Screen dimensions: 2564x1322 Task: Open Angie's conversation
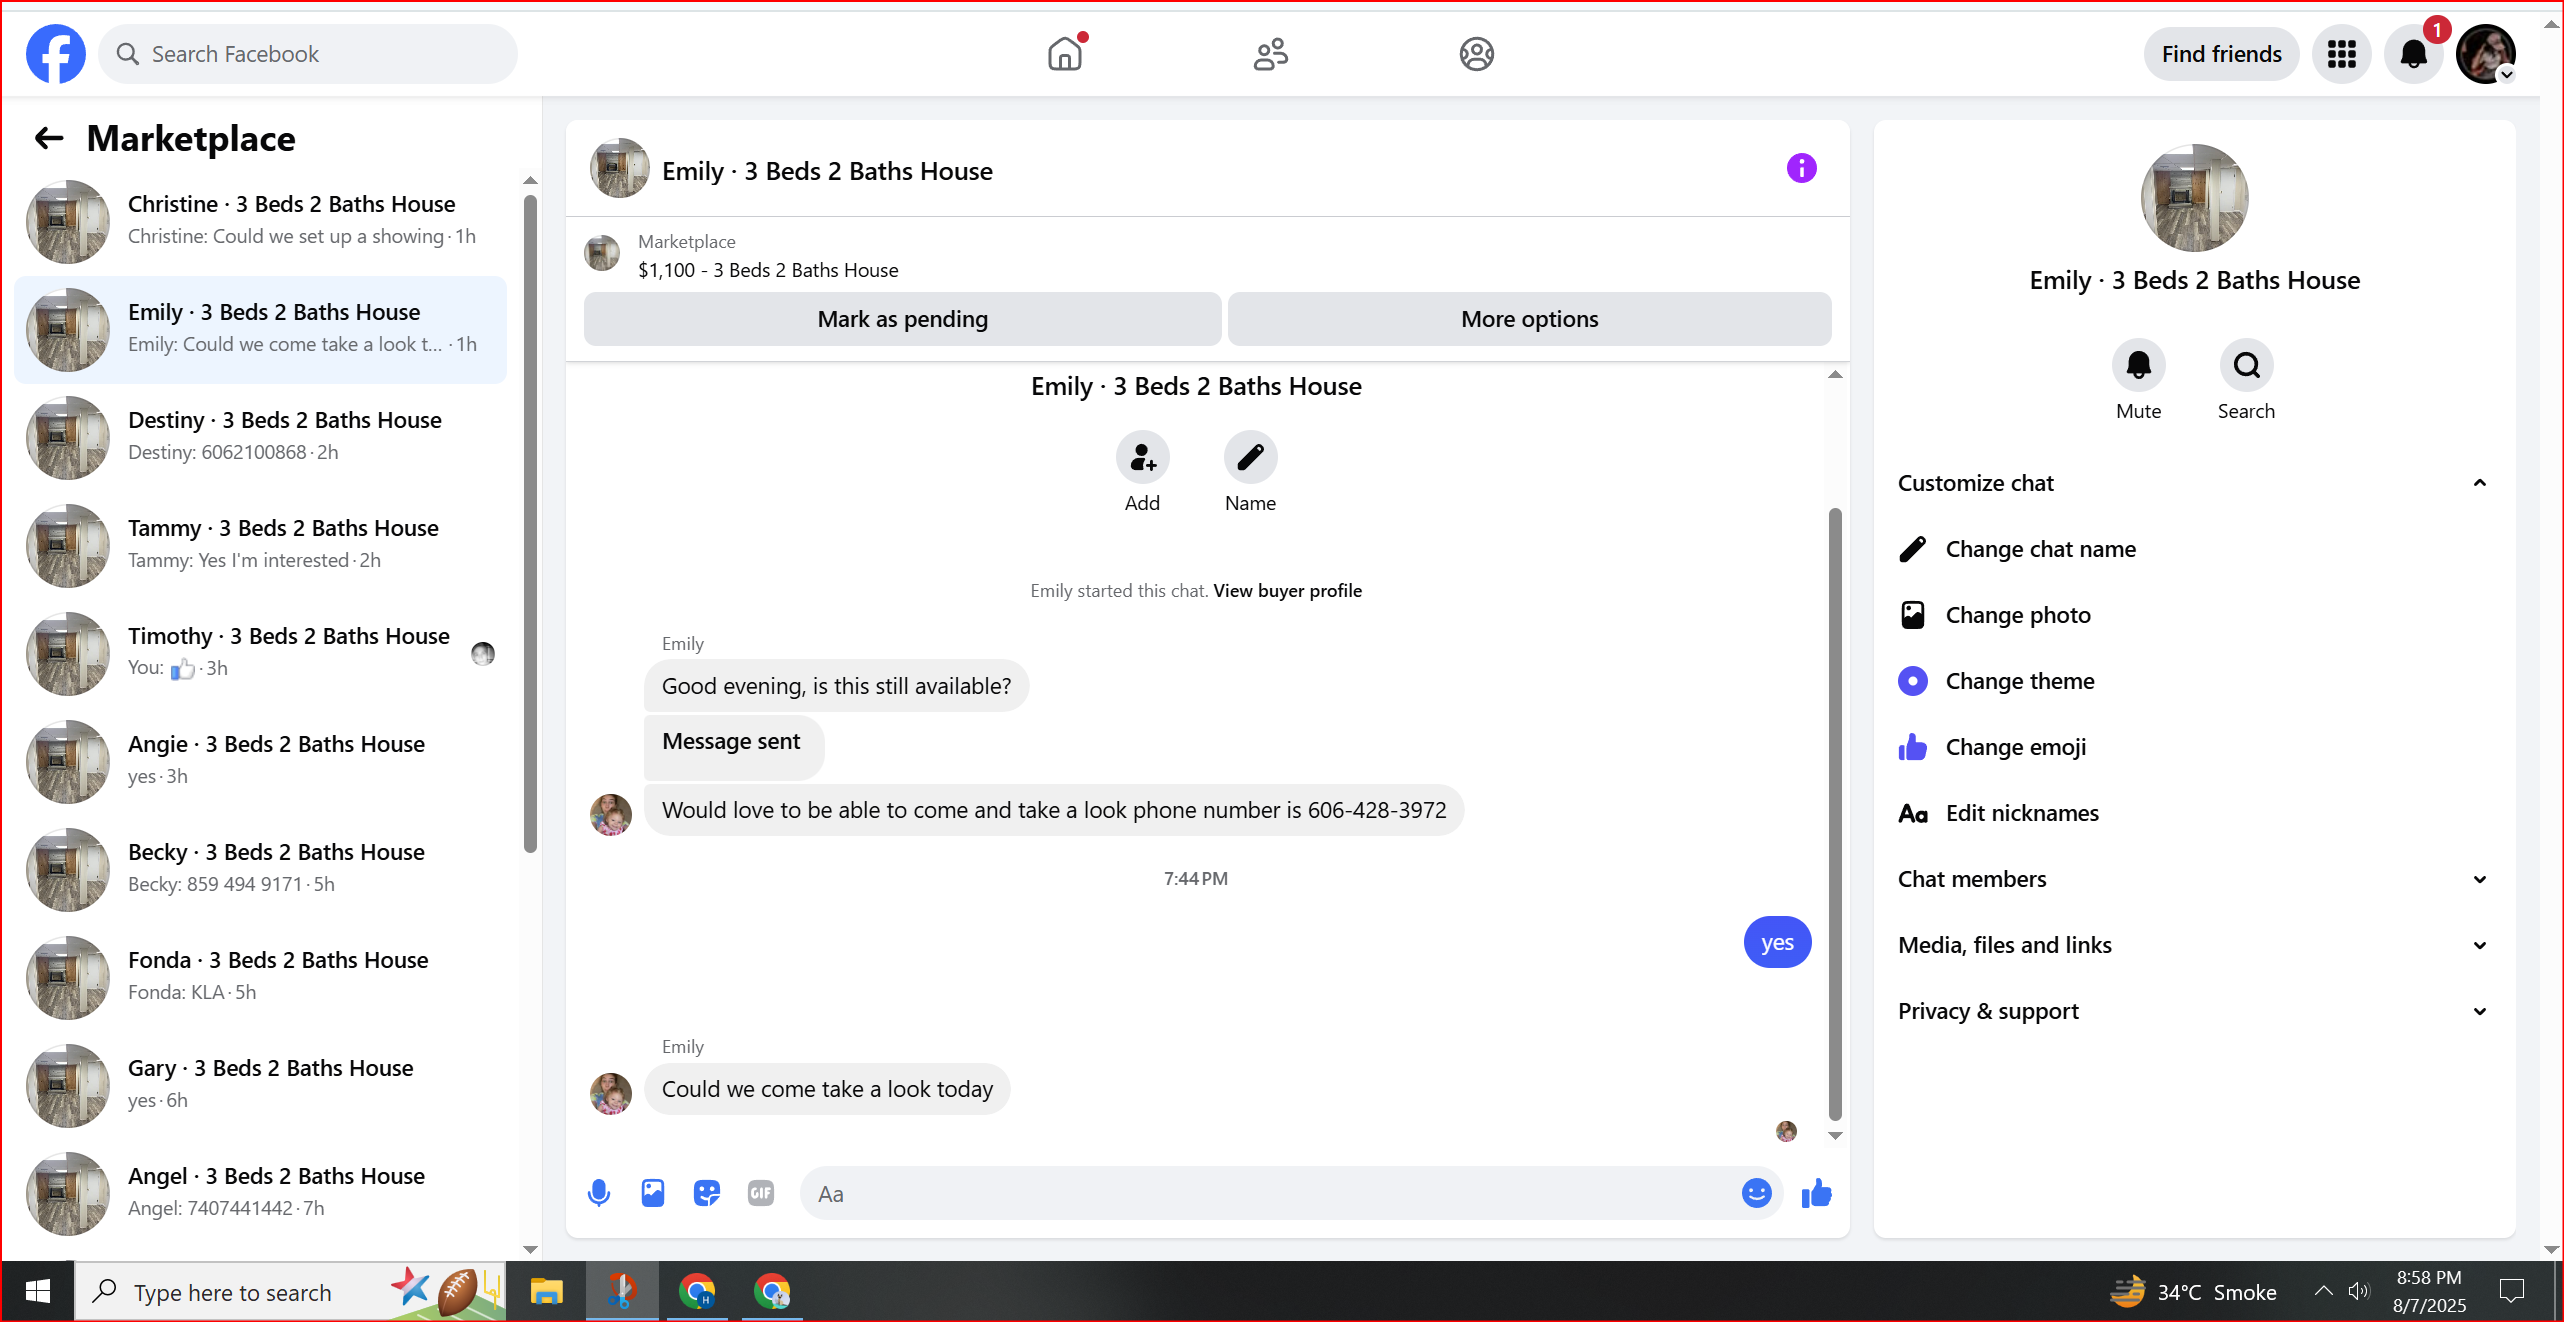coord(261,761)
